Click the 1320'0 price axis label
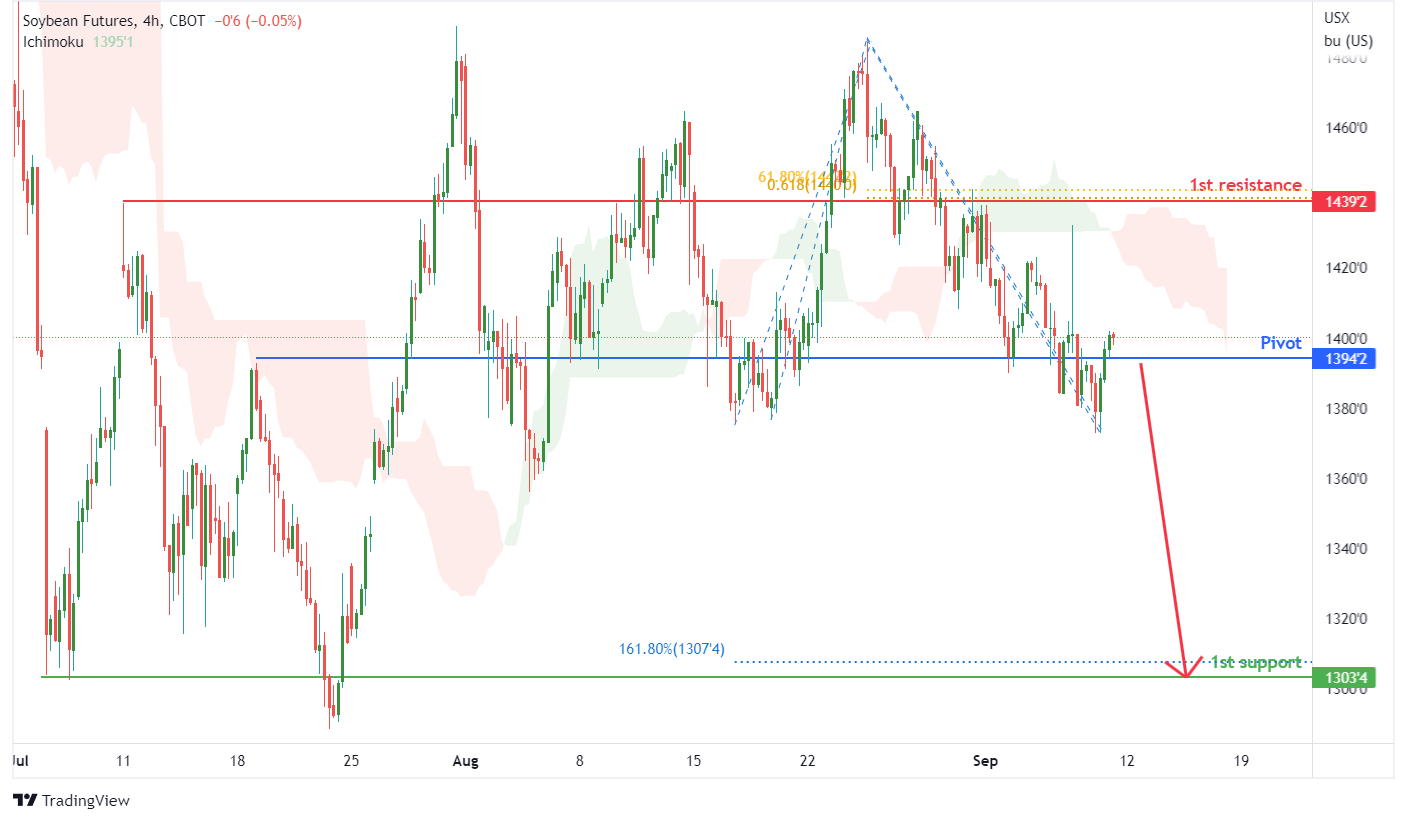This screenshot has width=1407, height=822. (1347, 618)
